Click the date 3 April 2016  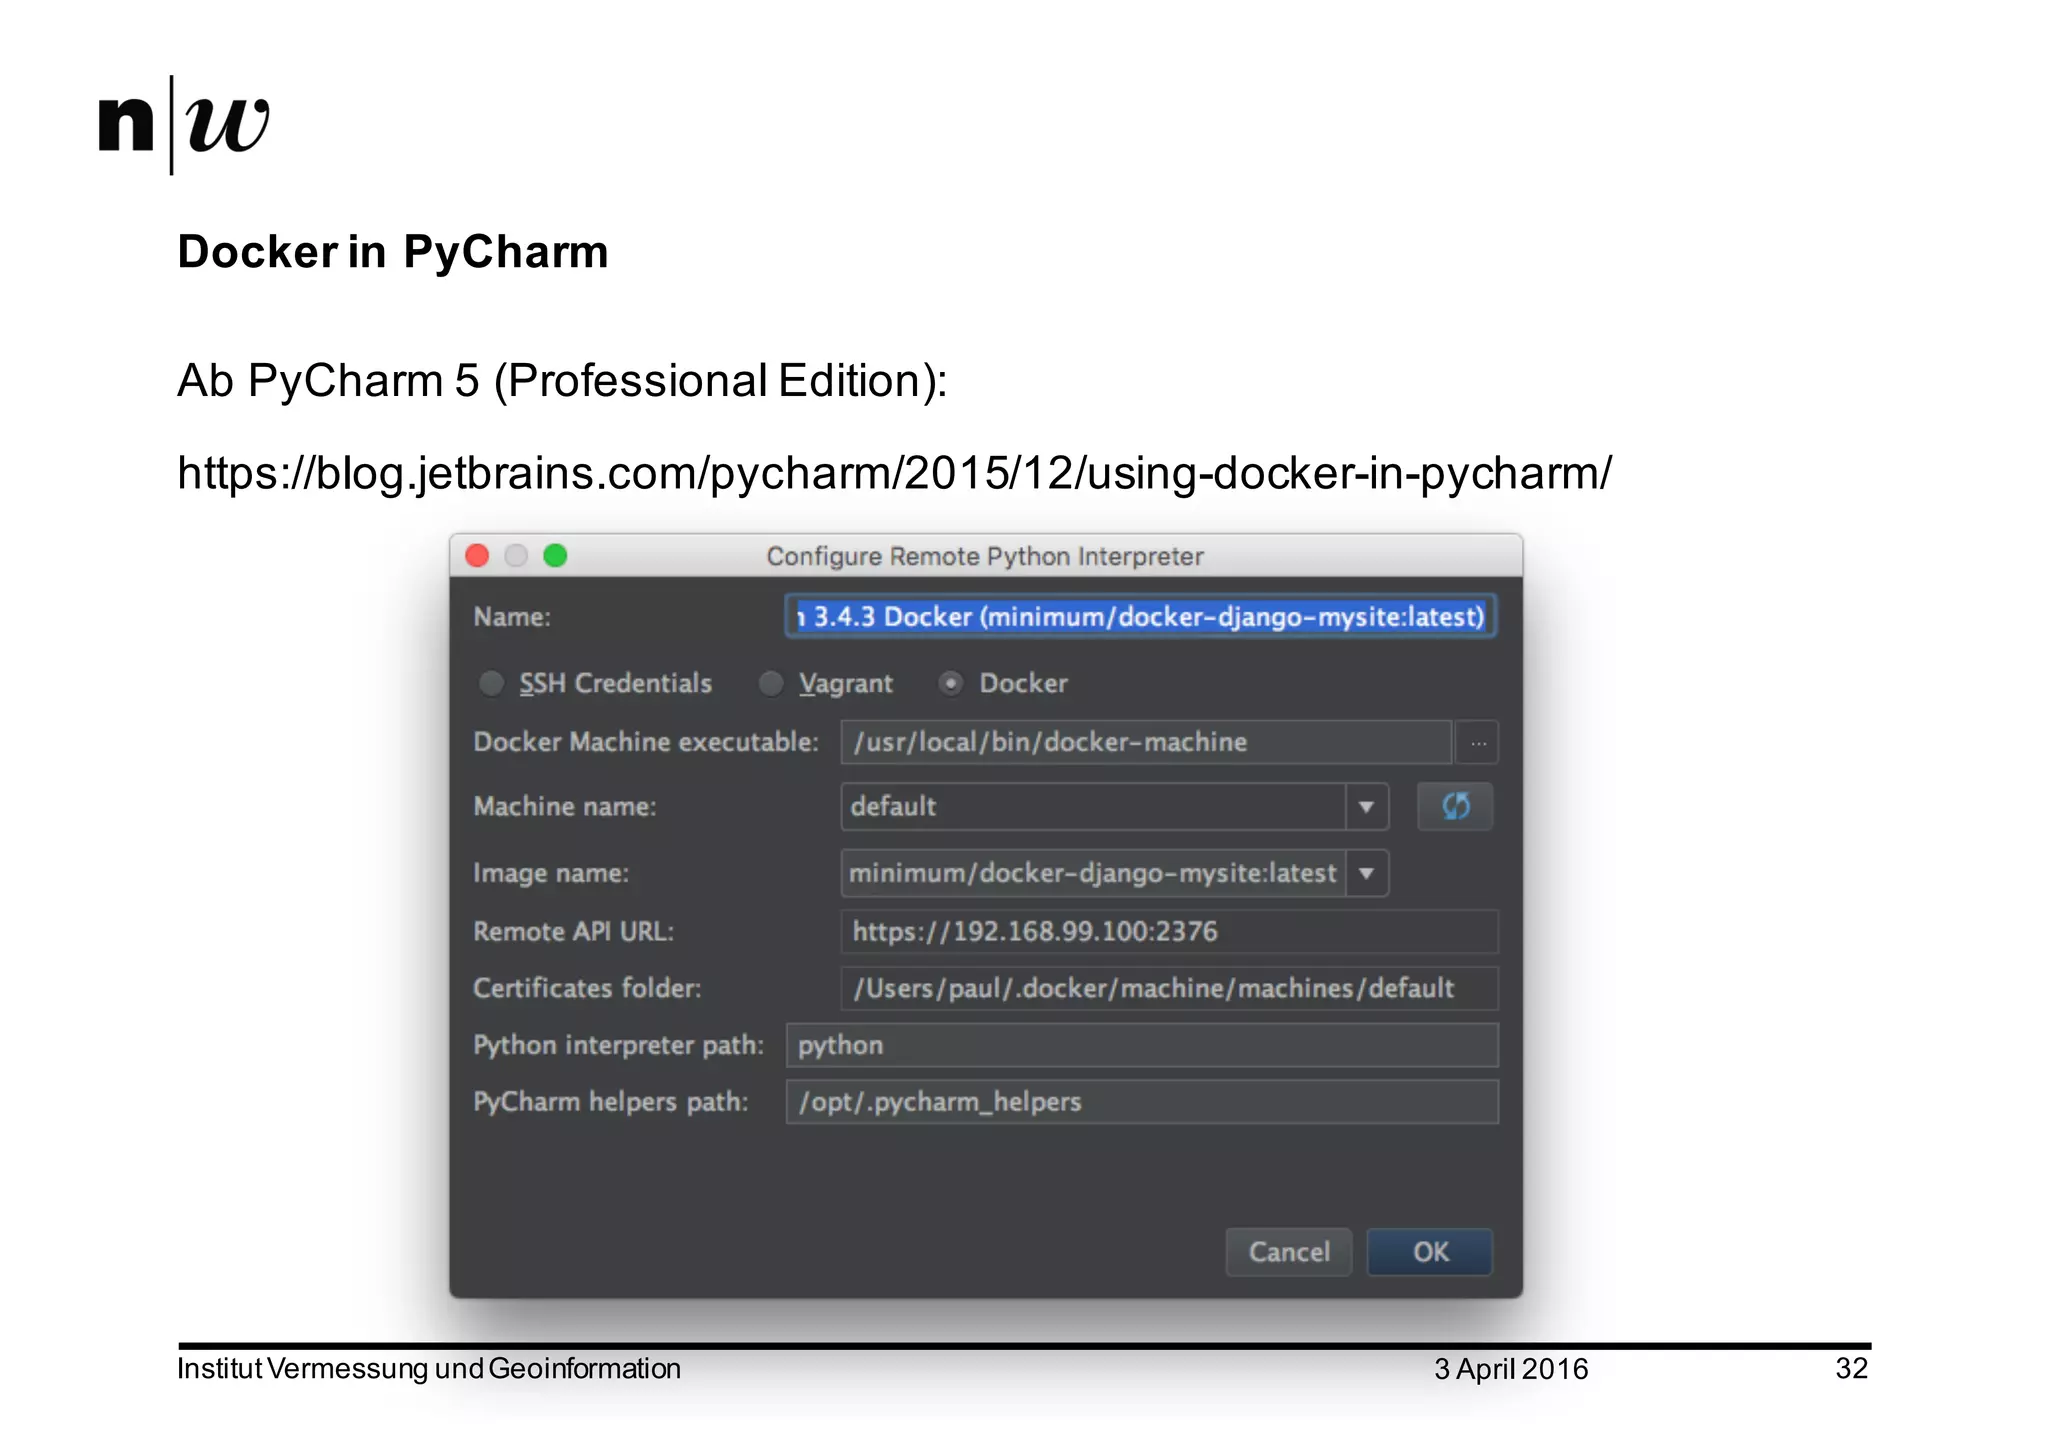click(1511, 1368)
